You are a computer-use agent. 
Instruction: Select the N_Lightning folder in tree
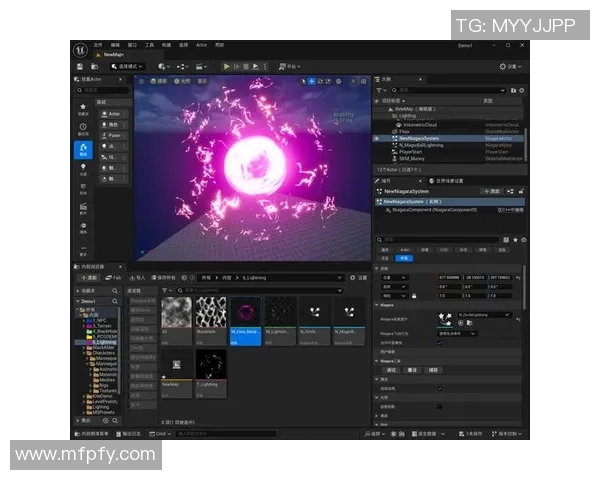click(104, 341)
